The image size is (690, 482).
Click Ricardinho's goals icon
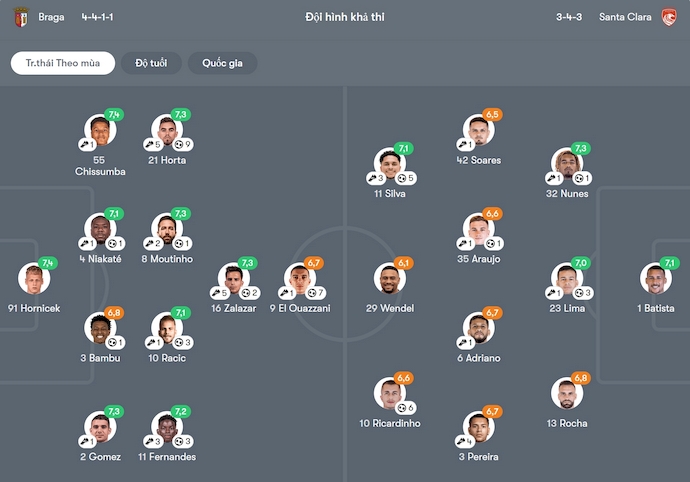(x=402, y=408)
